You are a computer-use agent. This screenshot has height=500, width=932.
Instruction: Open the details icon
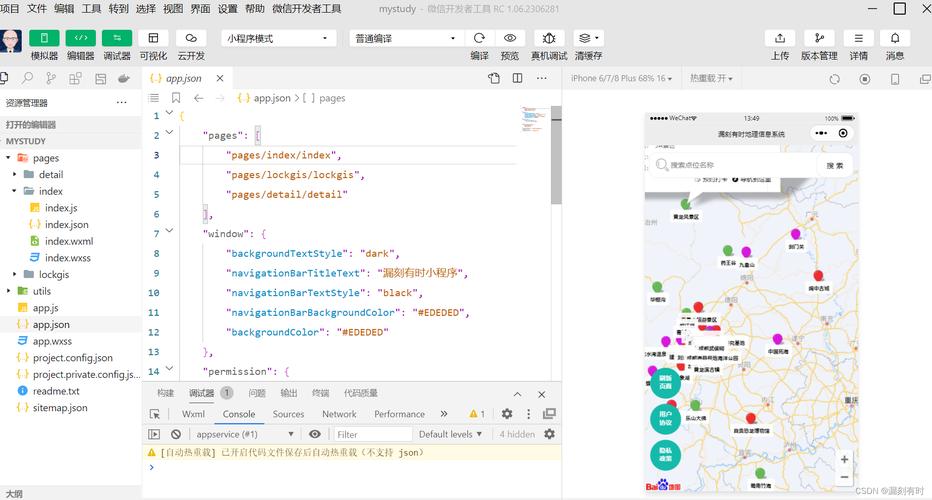click(858, 38)
